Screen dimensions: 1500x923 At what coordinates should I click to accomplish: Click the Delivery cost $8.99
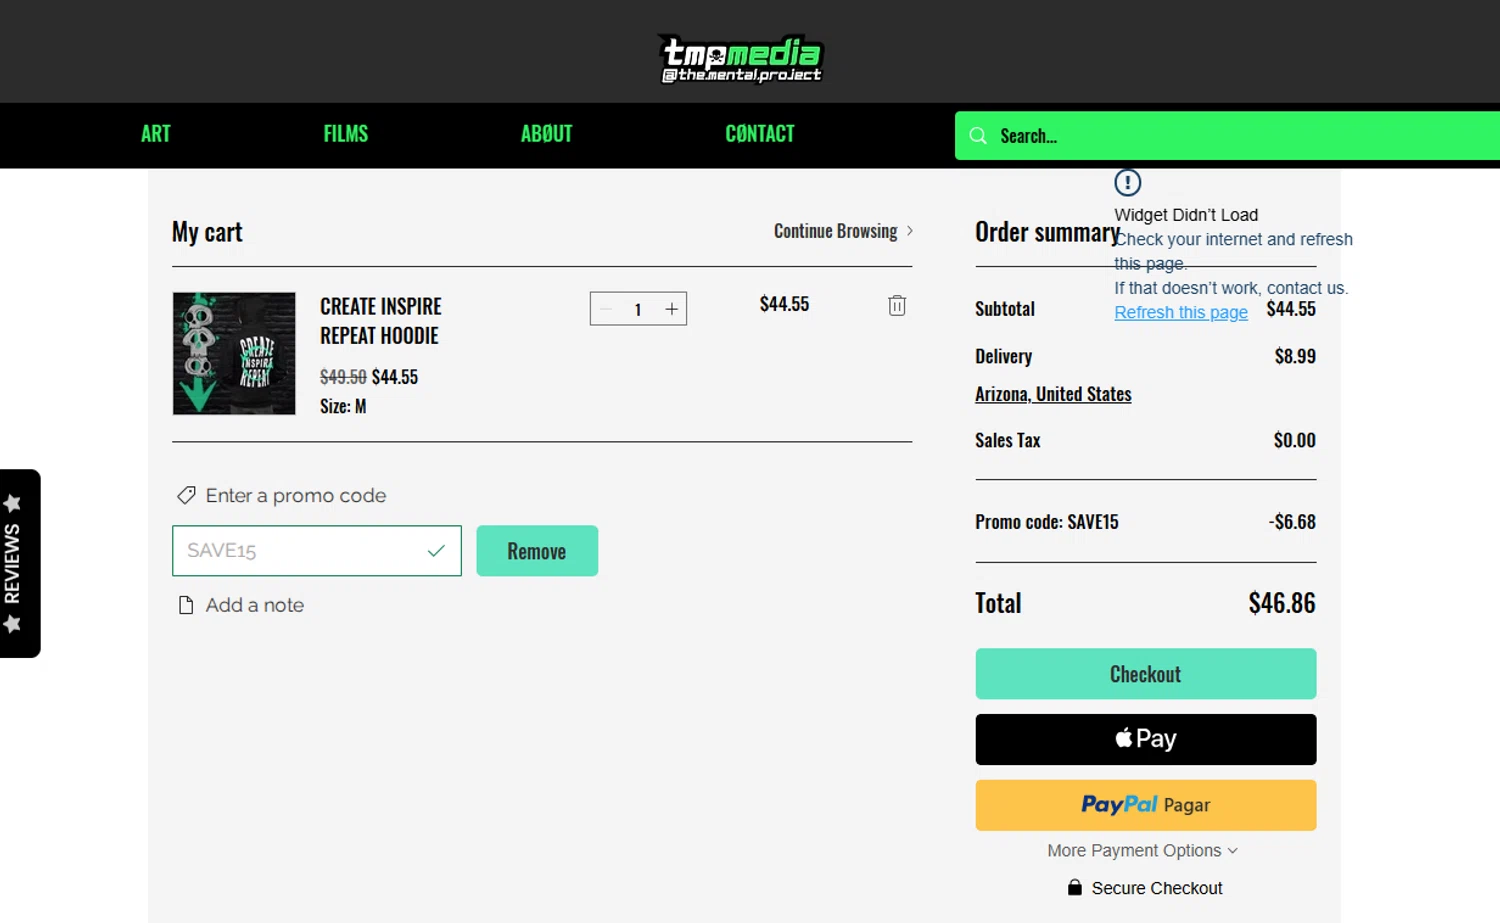(x=1295, y=356)
